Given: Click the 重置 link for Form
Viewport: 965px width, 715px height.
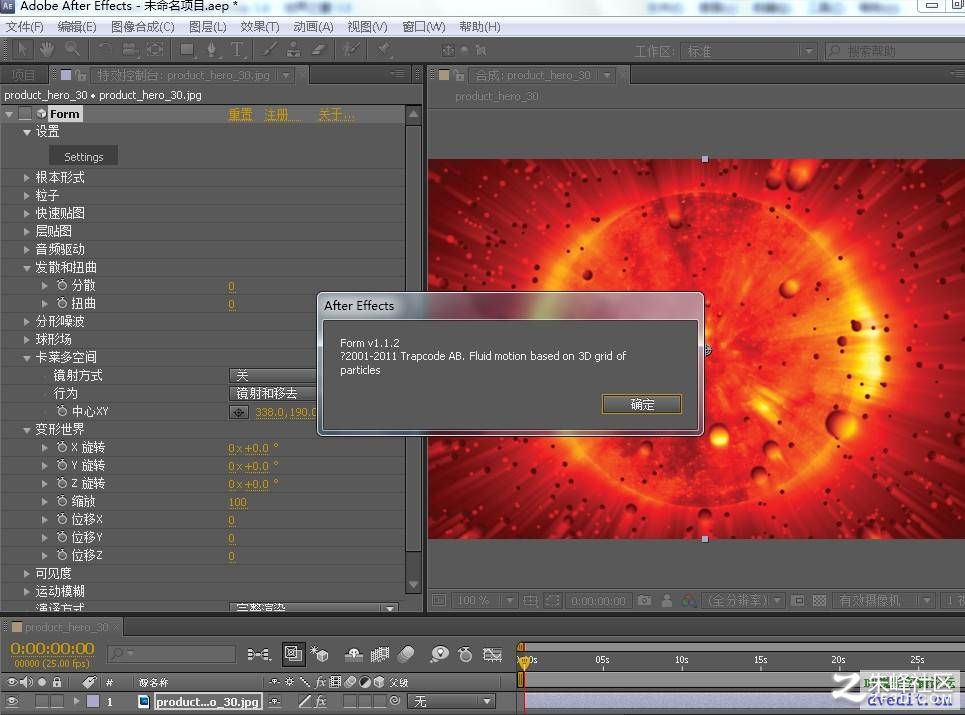Looking at the screenshot, I should (241, 114).
